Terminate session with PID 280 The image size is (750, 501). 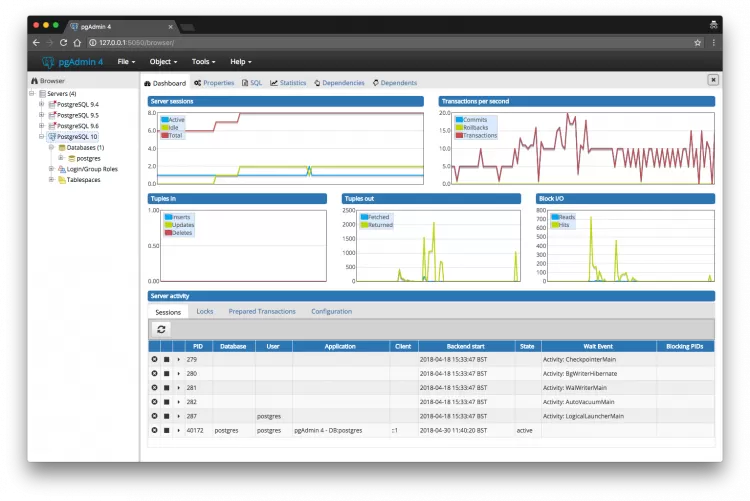[x=154, y=373]
